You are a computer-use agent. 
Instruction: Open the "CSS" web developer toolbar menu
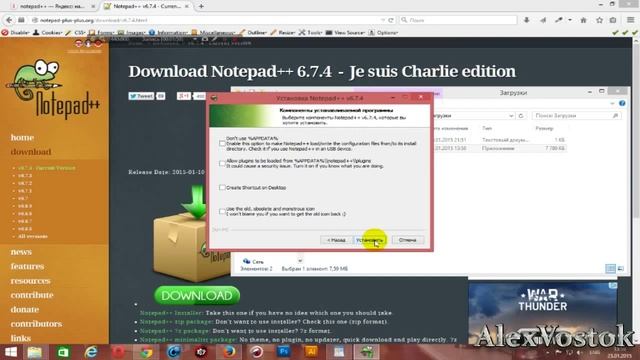tap(76, 33)
